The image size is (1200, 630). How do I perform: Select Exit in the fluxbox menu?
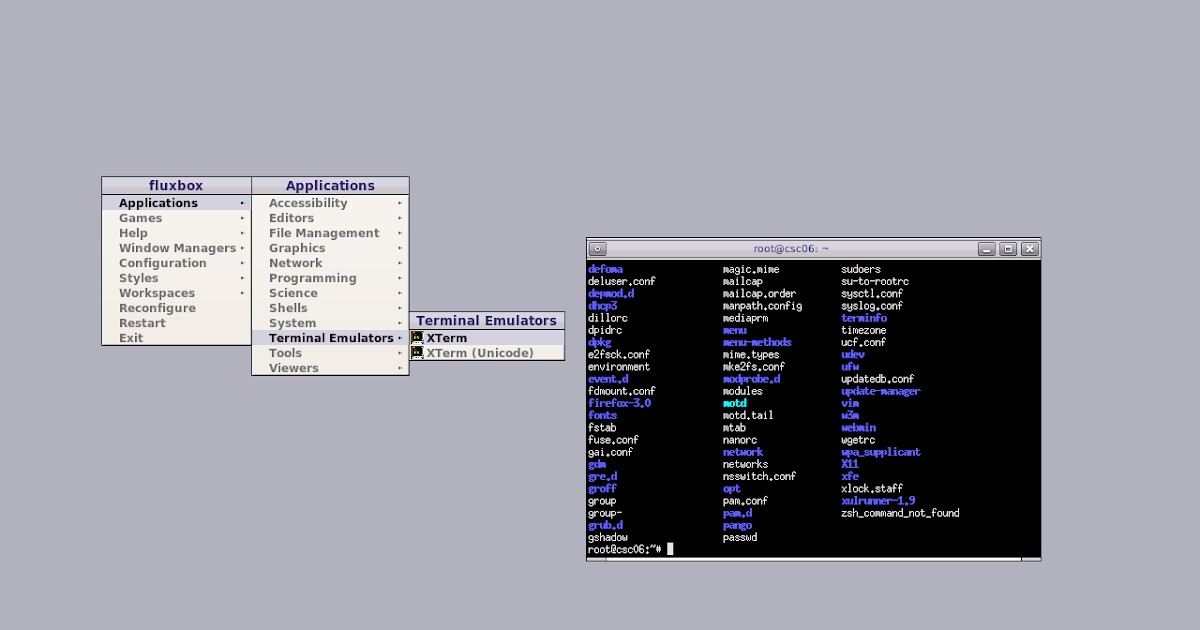pos(176,338)
